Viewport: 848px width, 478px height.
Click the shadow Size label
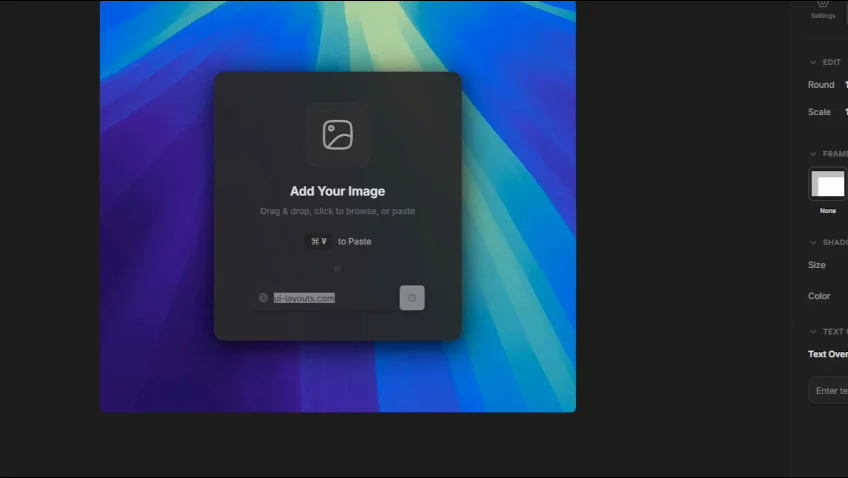point(817,265)
